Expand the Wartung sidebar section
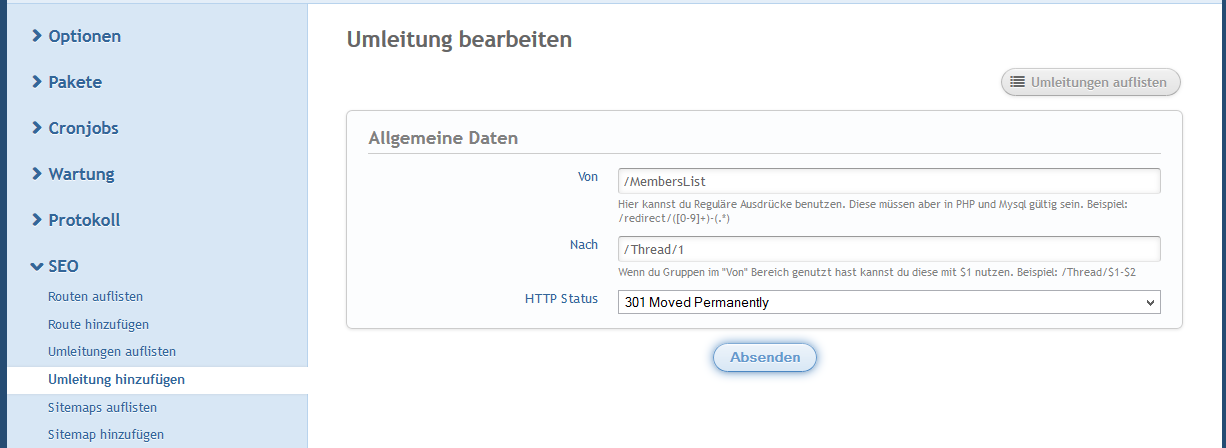 tap(81, 174)
